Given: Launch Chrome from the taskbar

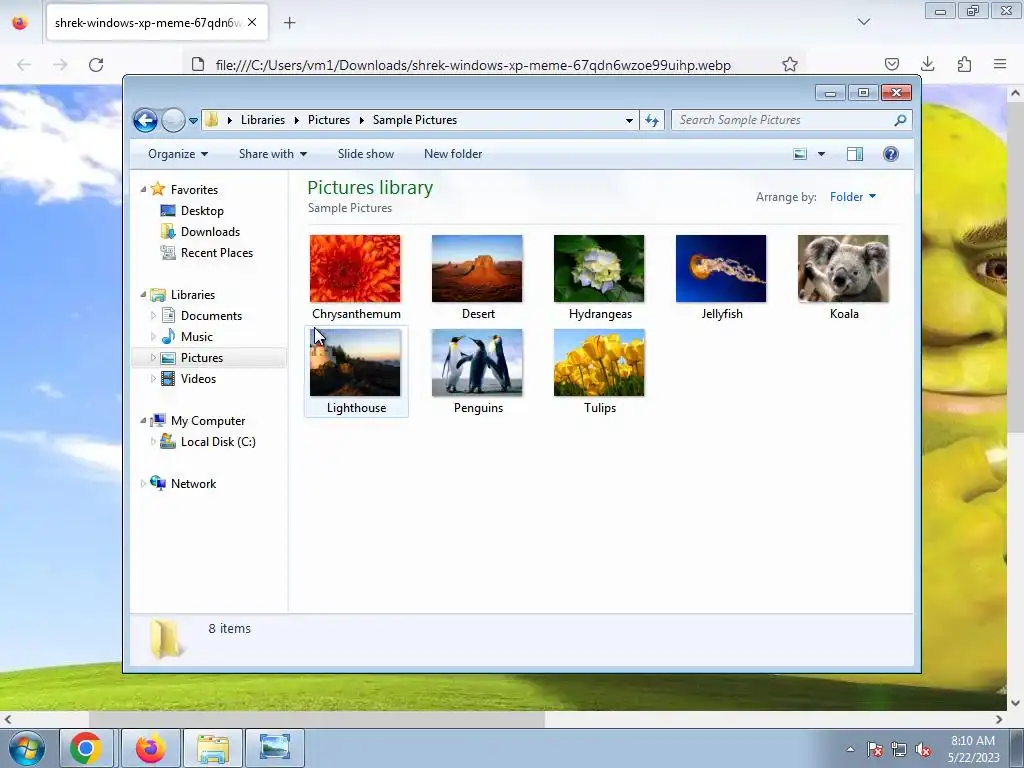Looking at the screenshot, I should 86,748.
